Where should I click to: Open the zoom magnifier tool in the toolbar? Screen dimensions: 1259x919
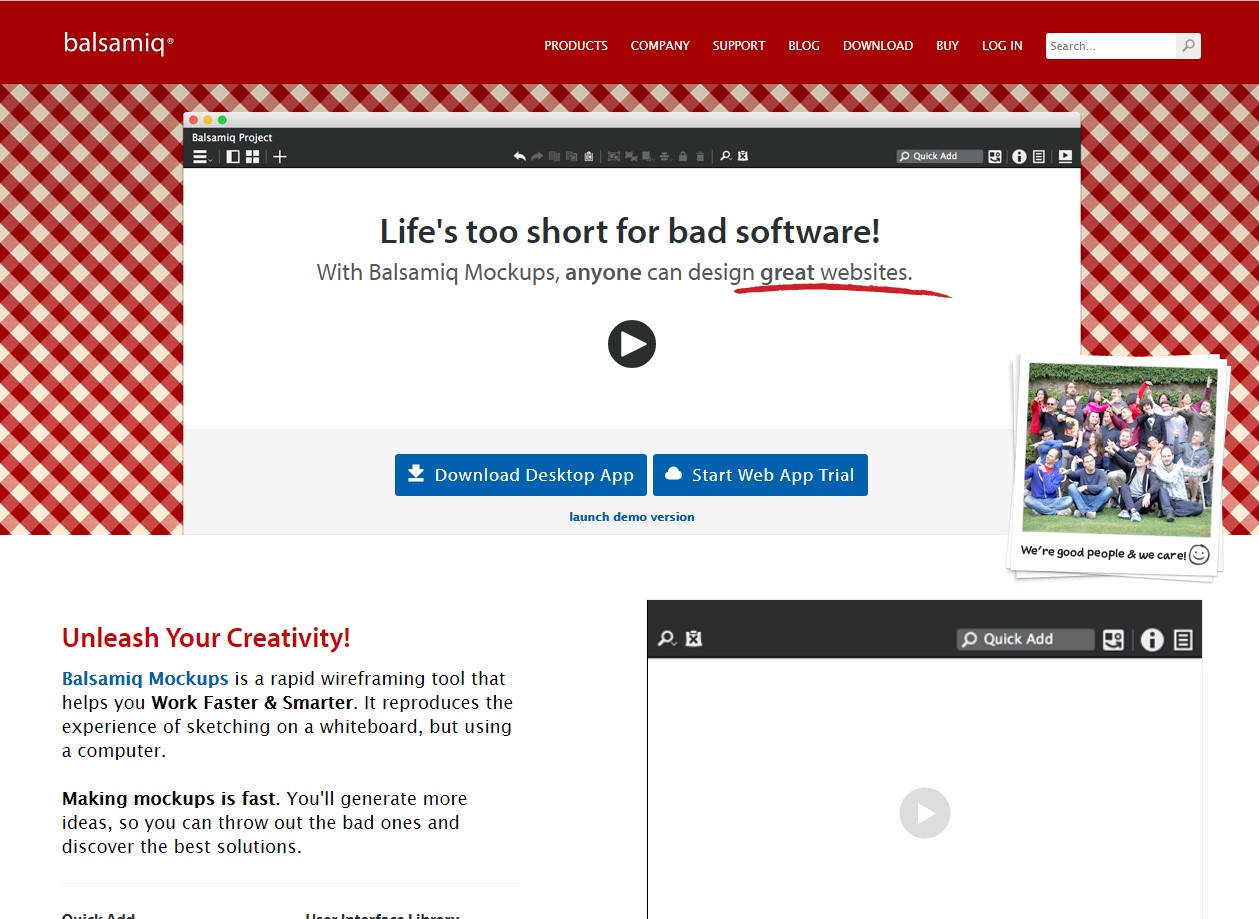pos(724,156)
